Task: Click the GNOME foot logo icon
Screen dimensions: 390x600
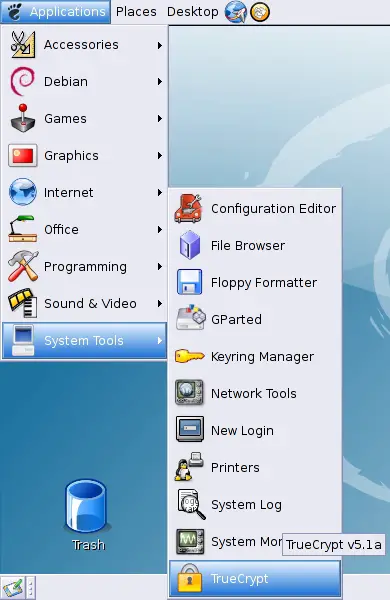Action: click(15, 11)
